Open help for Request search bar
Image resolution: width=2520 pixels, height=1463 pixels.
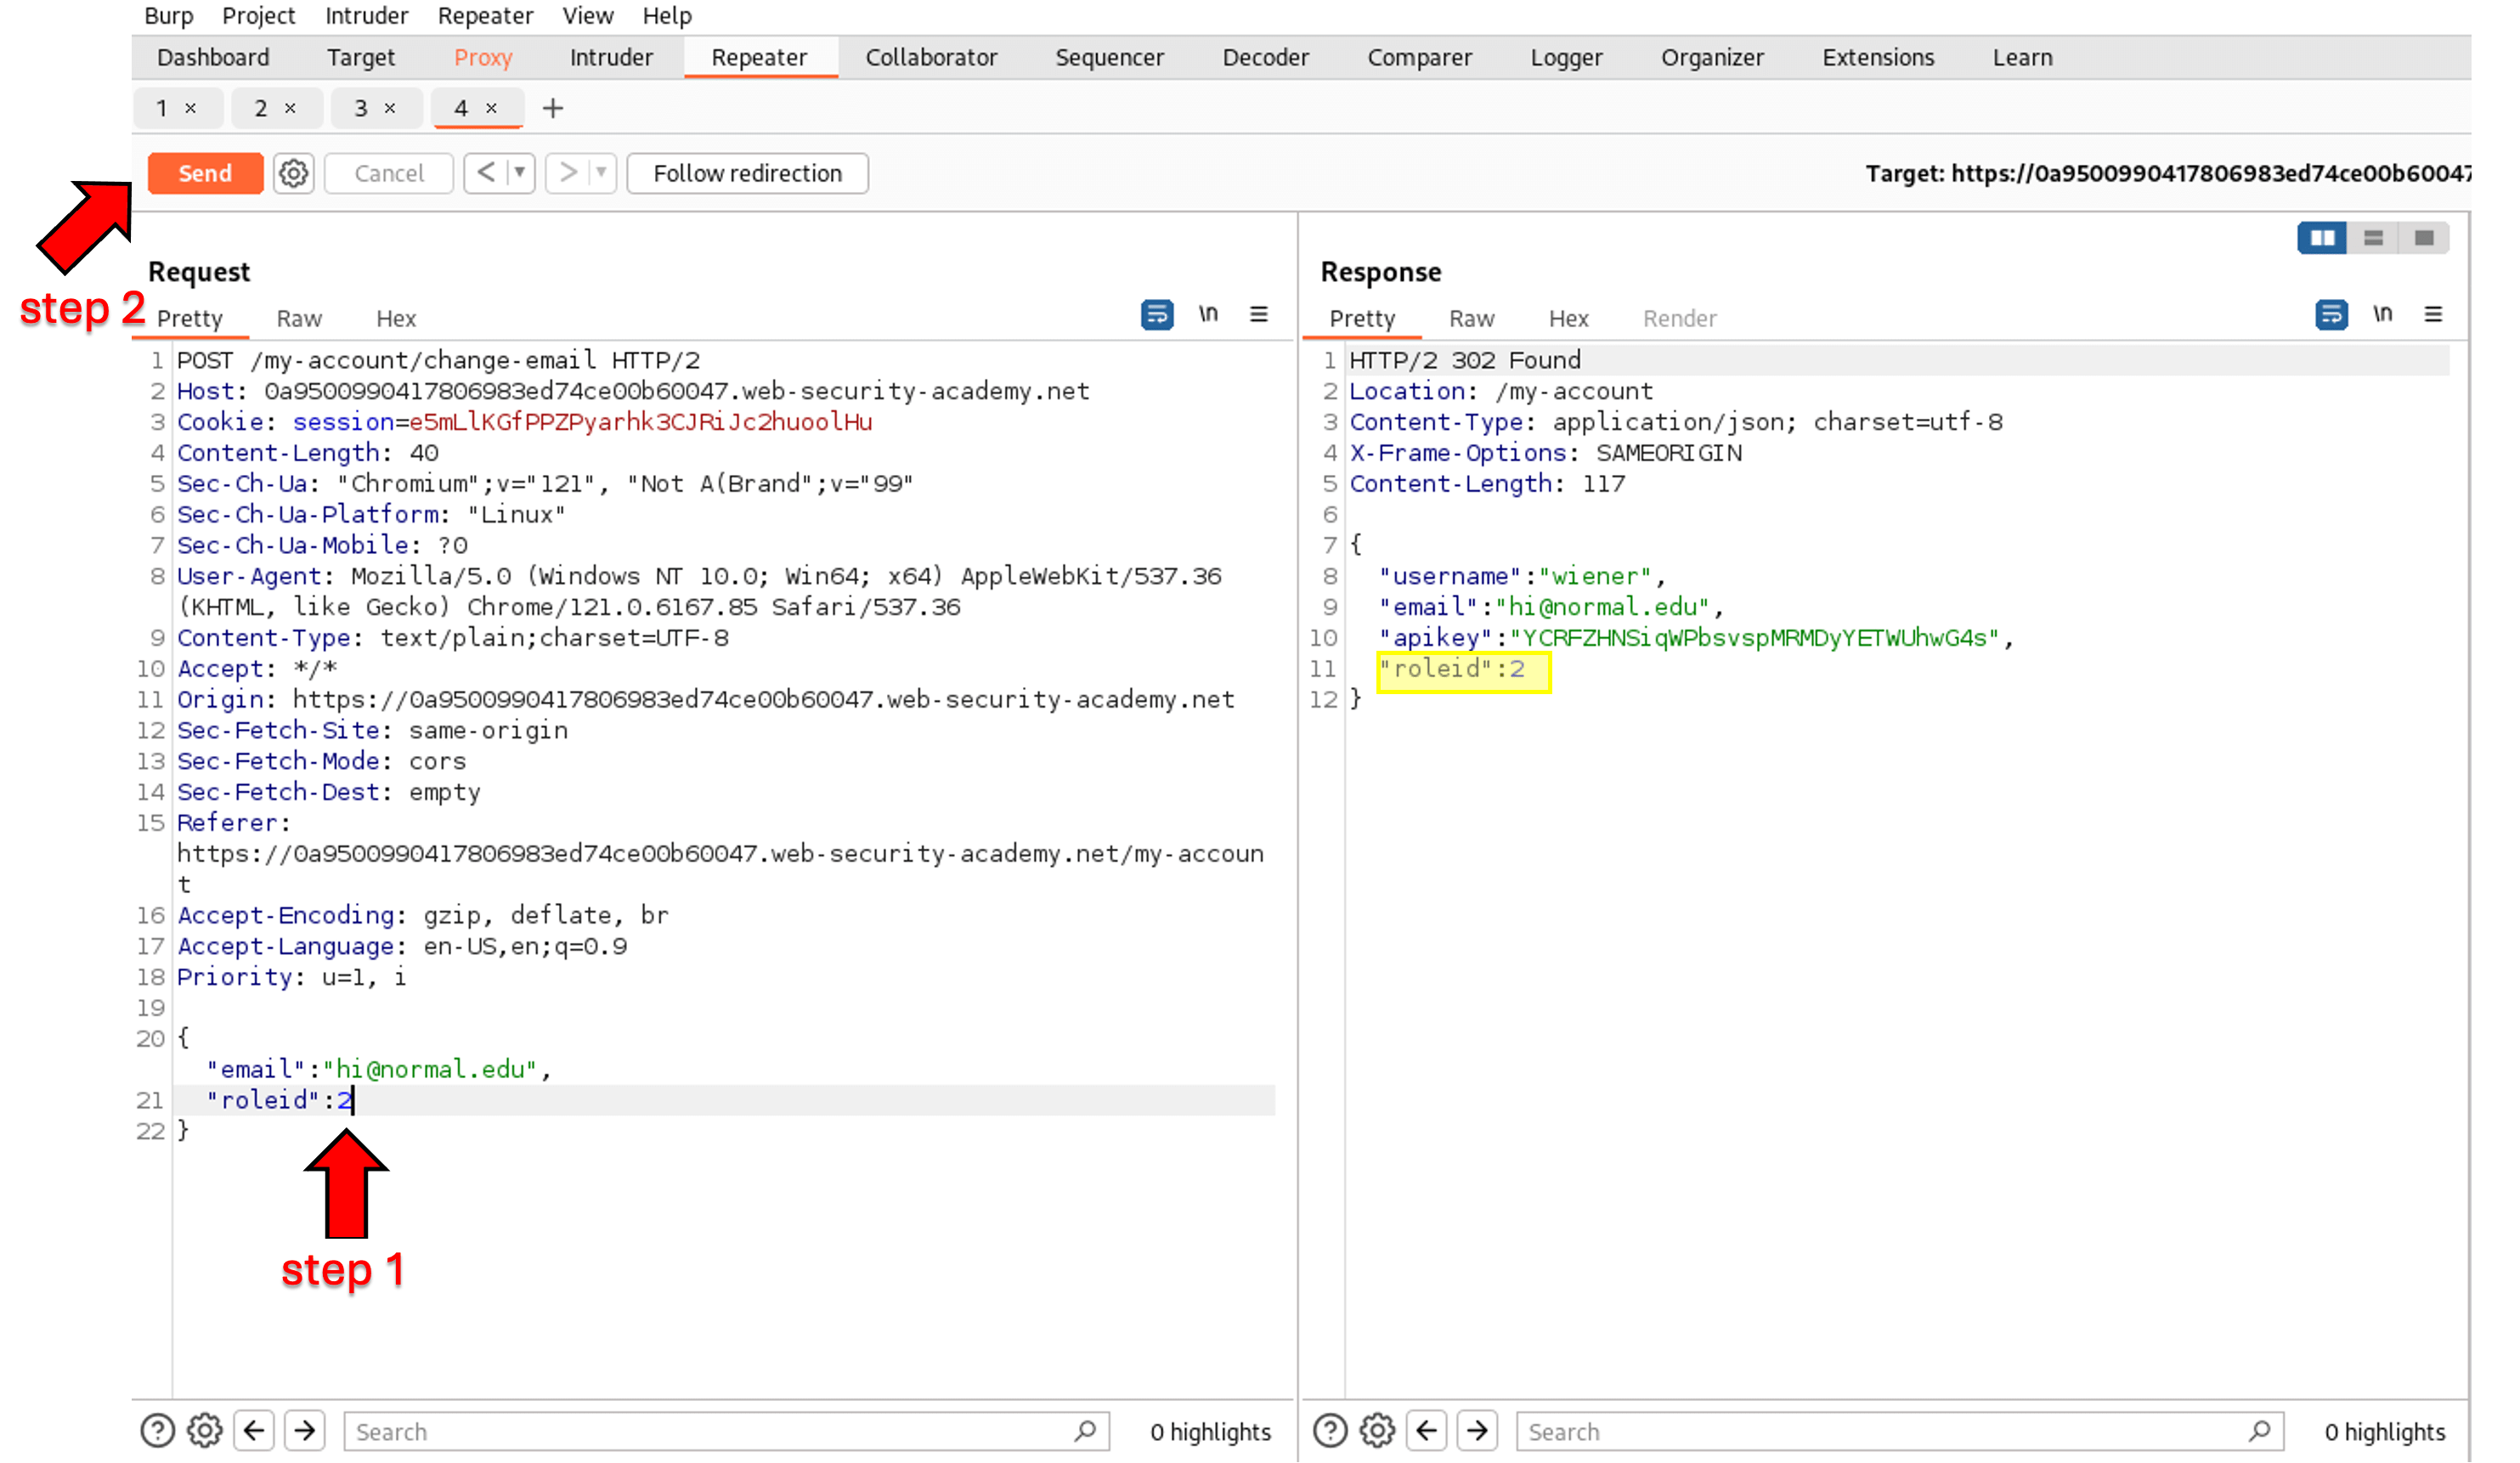pyautogui.click(x=157, y=1431)
